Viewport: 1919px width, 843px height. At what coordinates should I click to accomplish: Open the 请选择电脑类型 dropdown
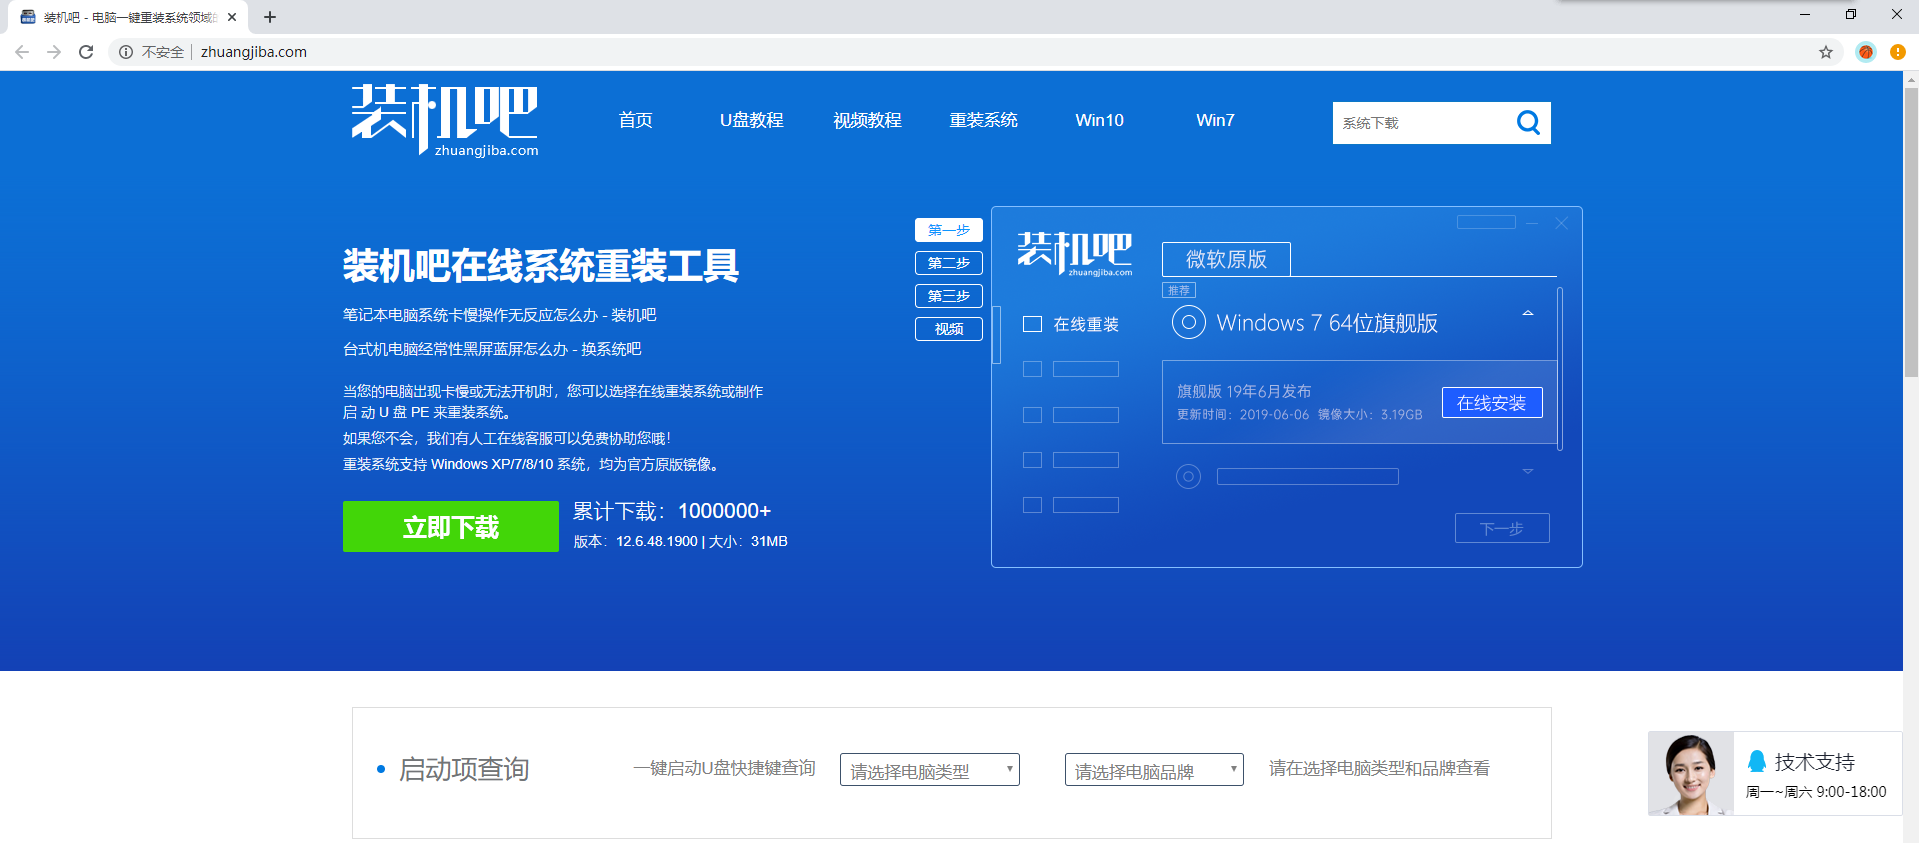[x=929, y=770]
